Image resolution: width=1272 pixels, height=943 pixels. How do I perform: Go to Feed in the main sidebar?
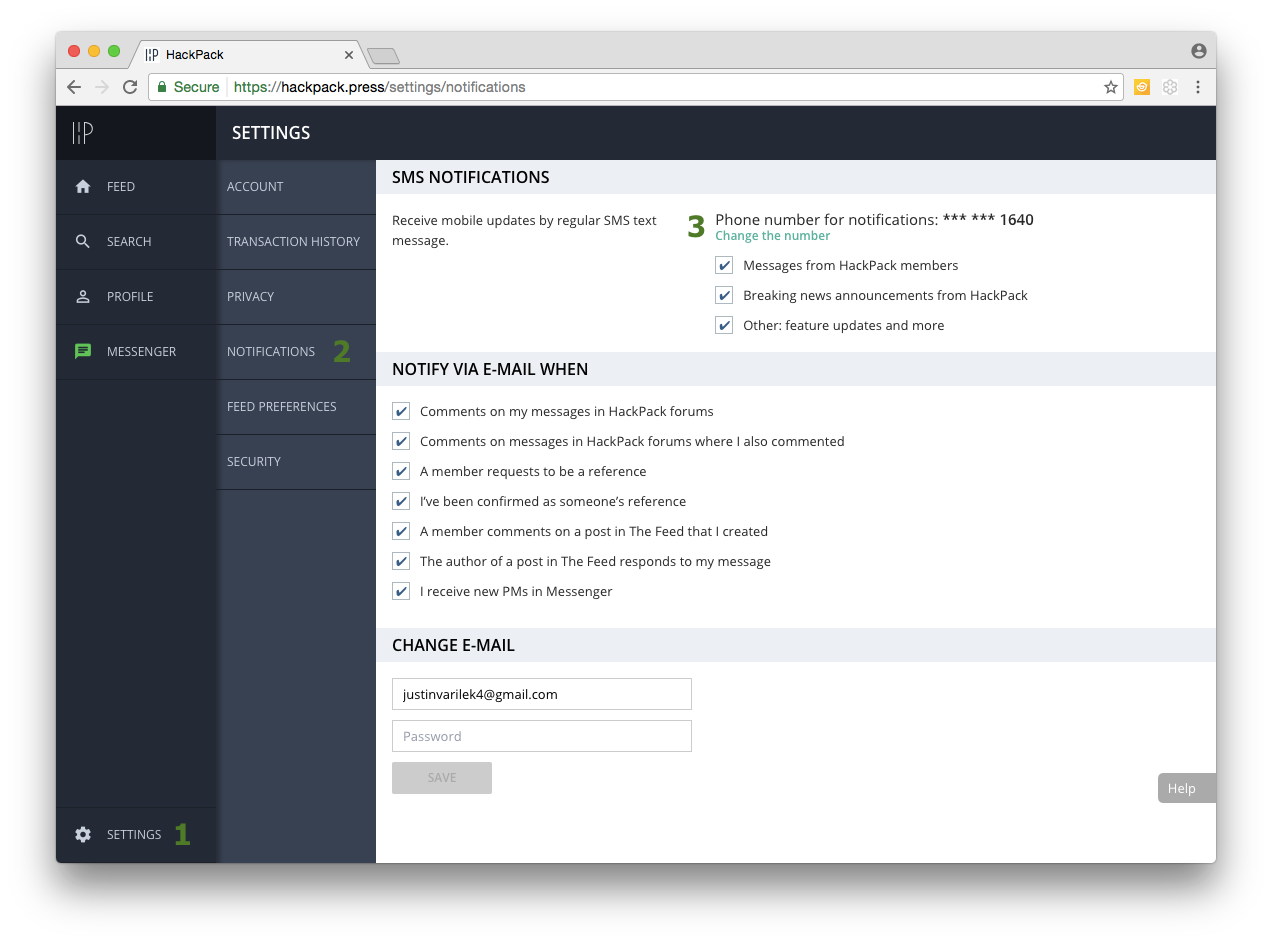point(136,187)
